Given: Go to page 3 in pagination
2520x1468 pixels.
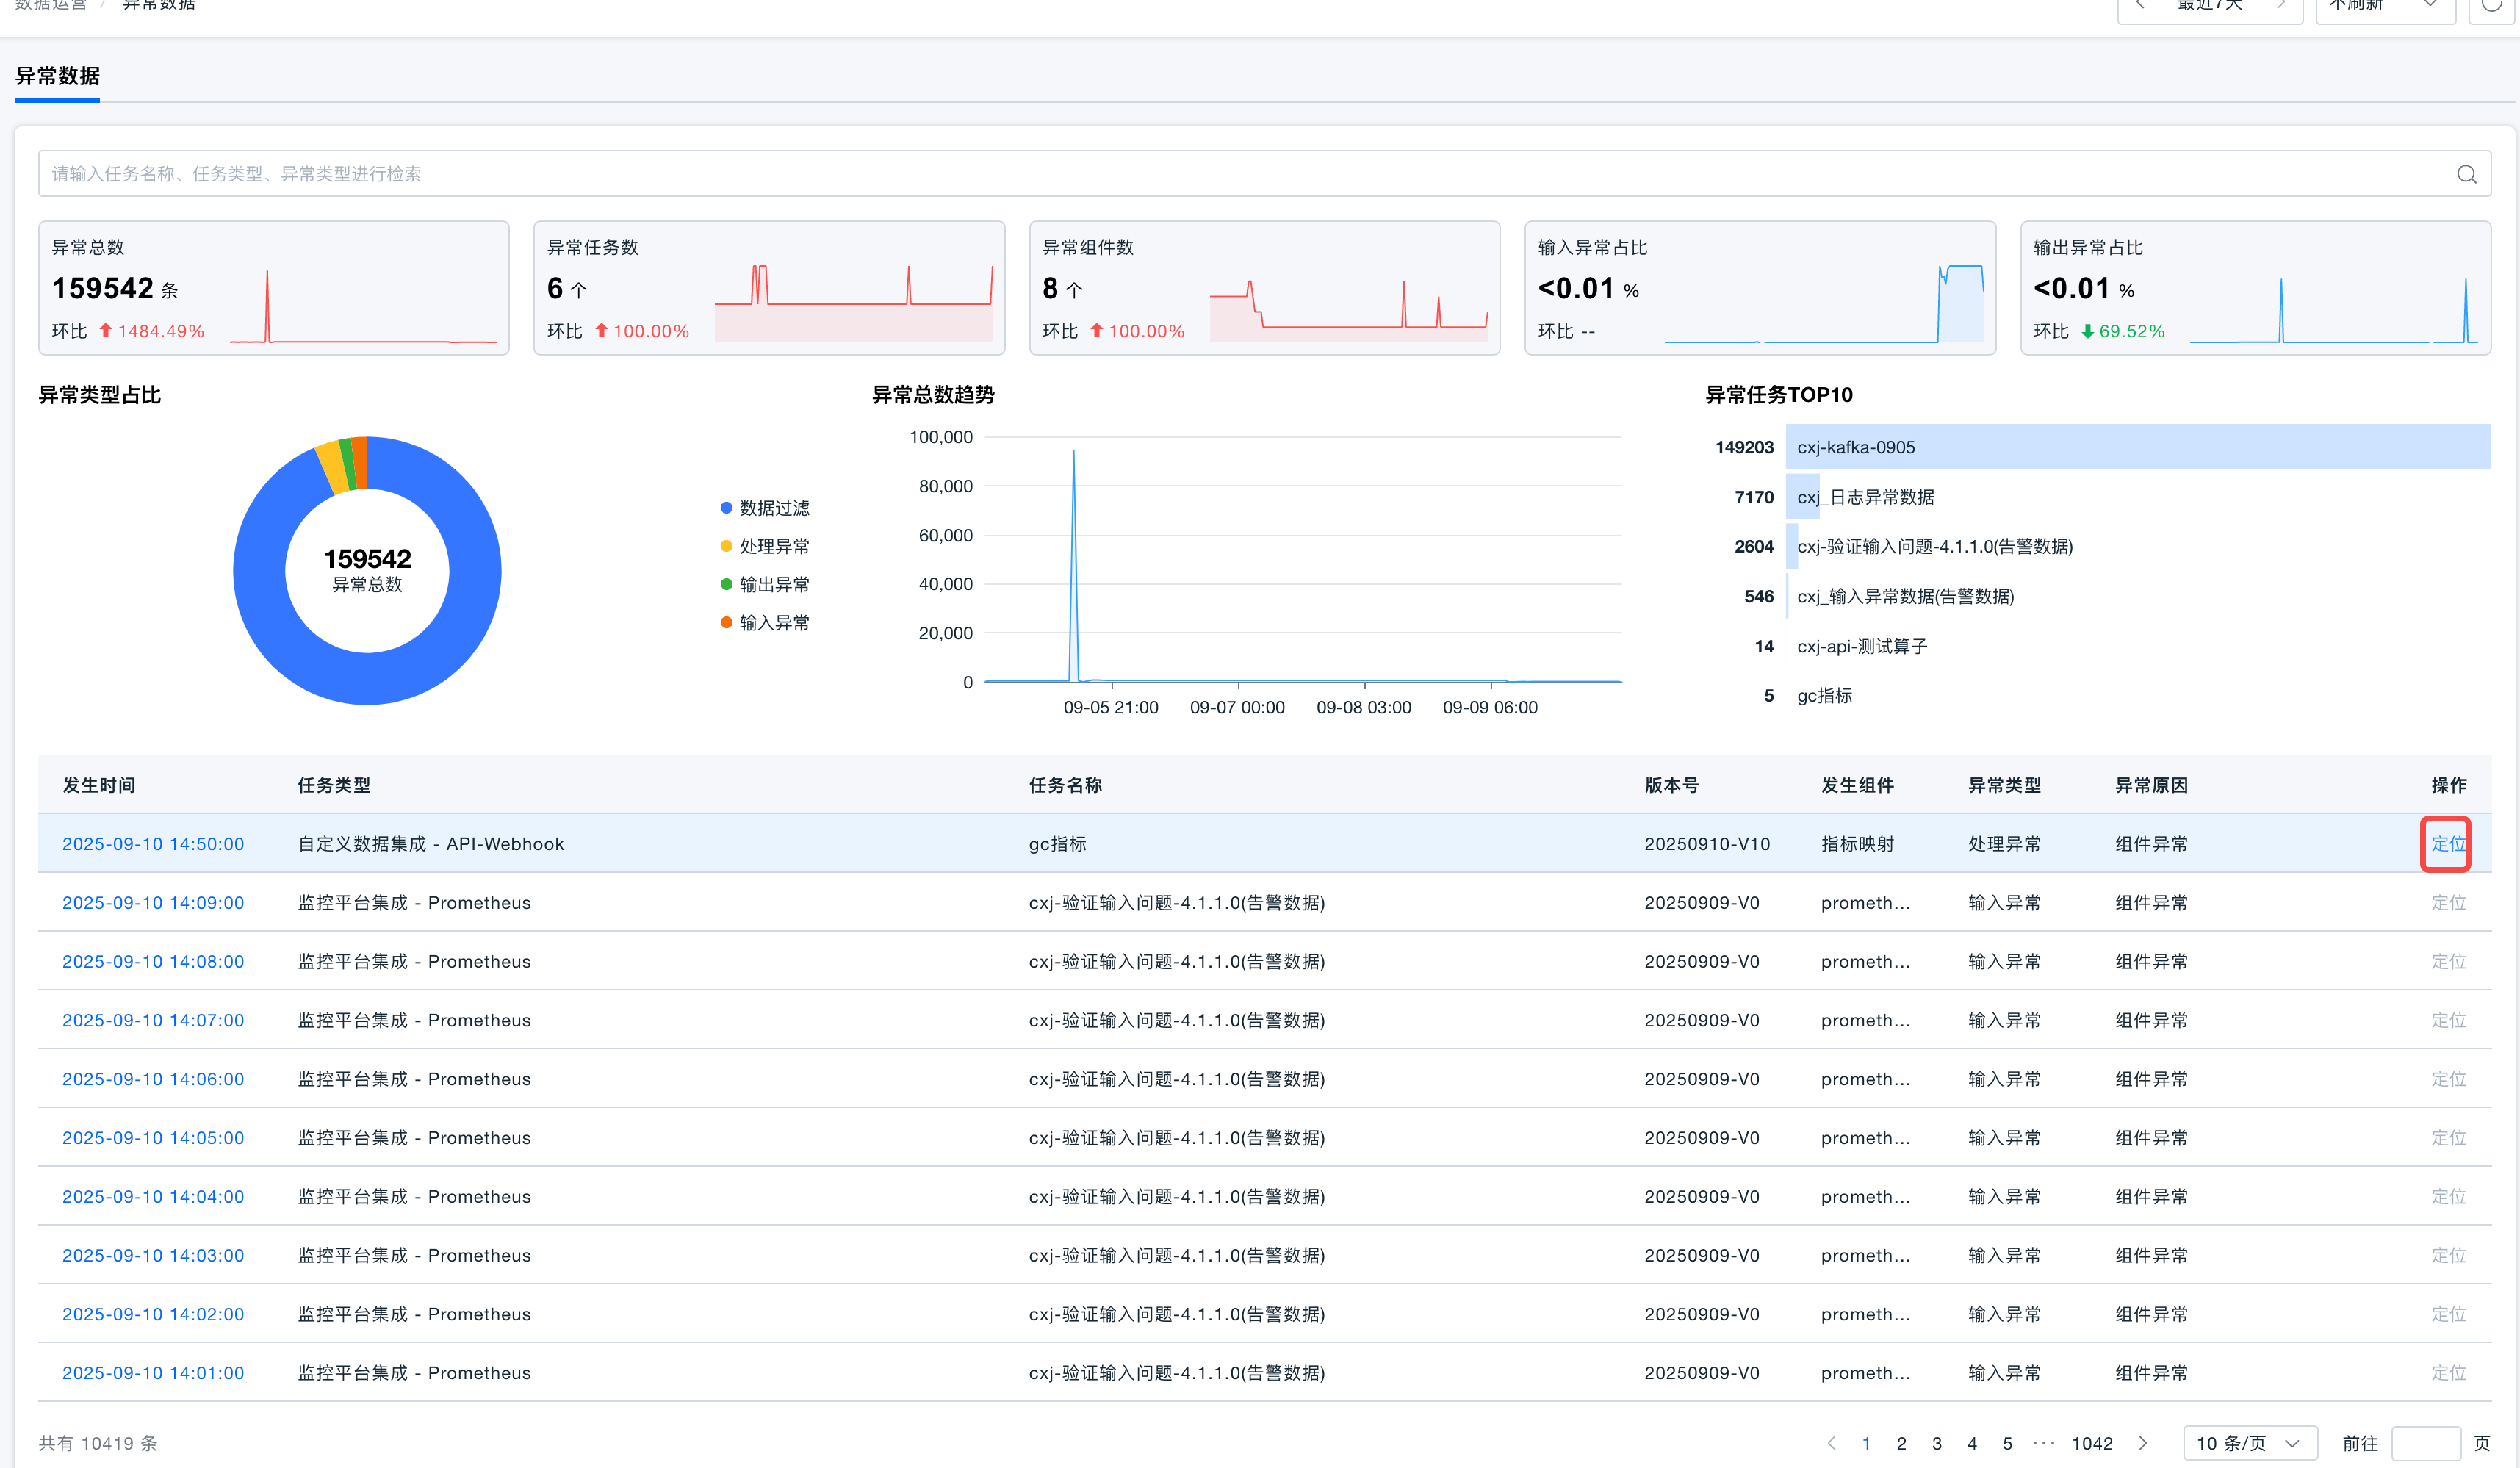Looking at the screenshot, I should (x=1937, y=1443).
